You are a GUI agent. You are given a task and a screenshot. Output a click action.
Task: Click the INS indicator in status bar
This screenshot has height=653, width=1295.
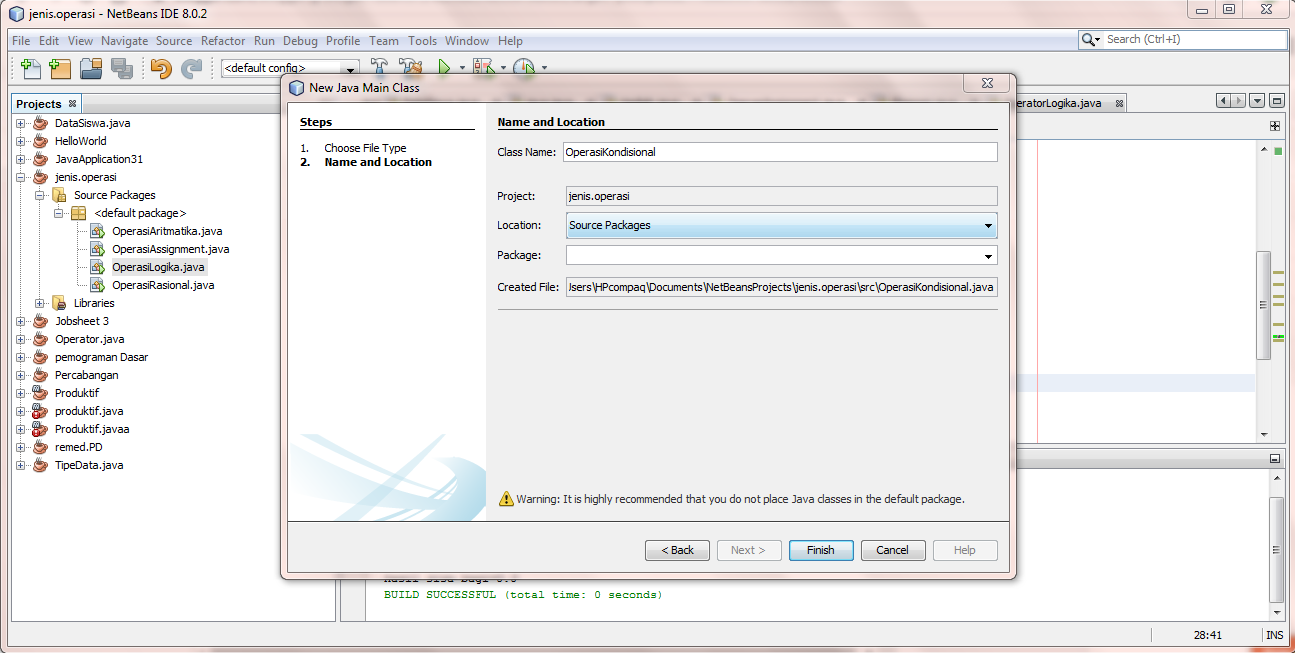[x=1274, y=635]
